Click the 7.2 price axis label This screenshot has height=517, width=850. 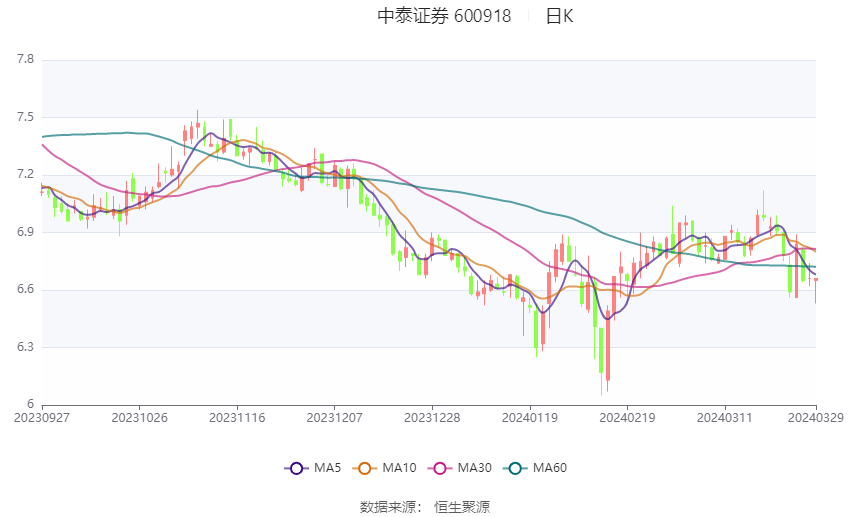point(25,175)
